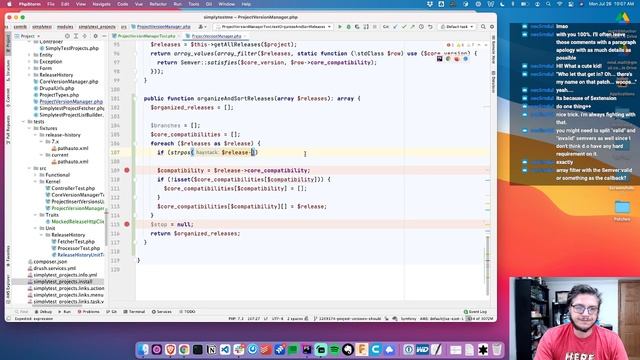Toggle Database right tool window
Image resolution: width=640 pixels, height=360 pixels.
(x=493, y=82)
